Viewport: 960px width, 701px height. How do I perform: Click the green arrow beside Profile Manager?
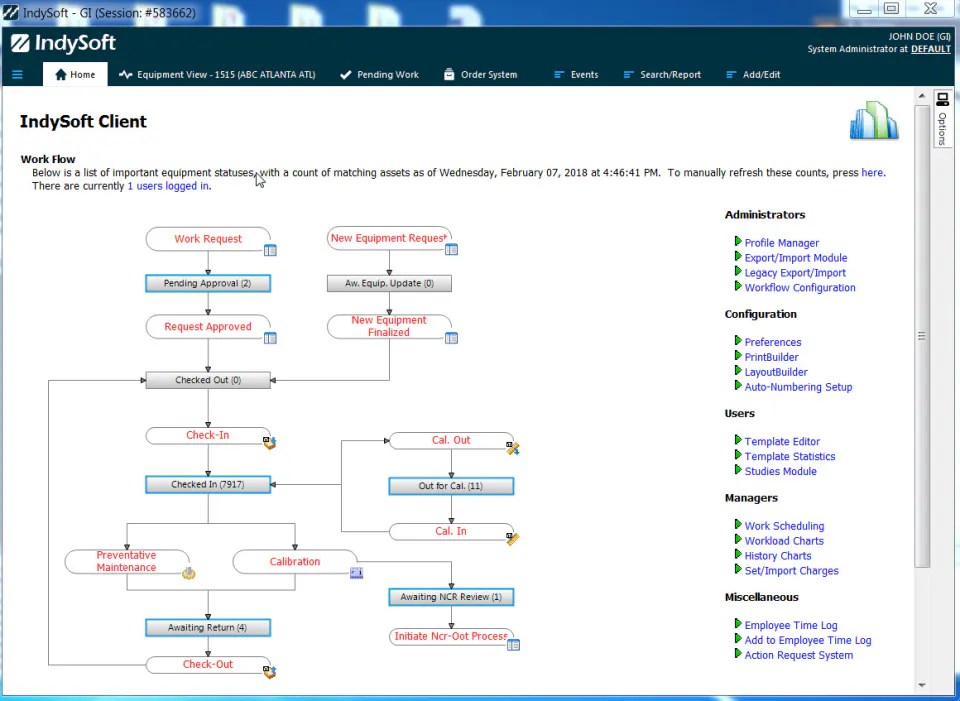click(x=738, y=242)
